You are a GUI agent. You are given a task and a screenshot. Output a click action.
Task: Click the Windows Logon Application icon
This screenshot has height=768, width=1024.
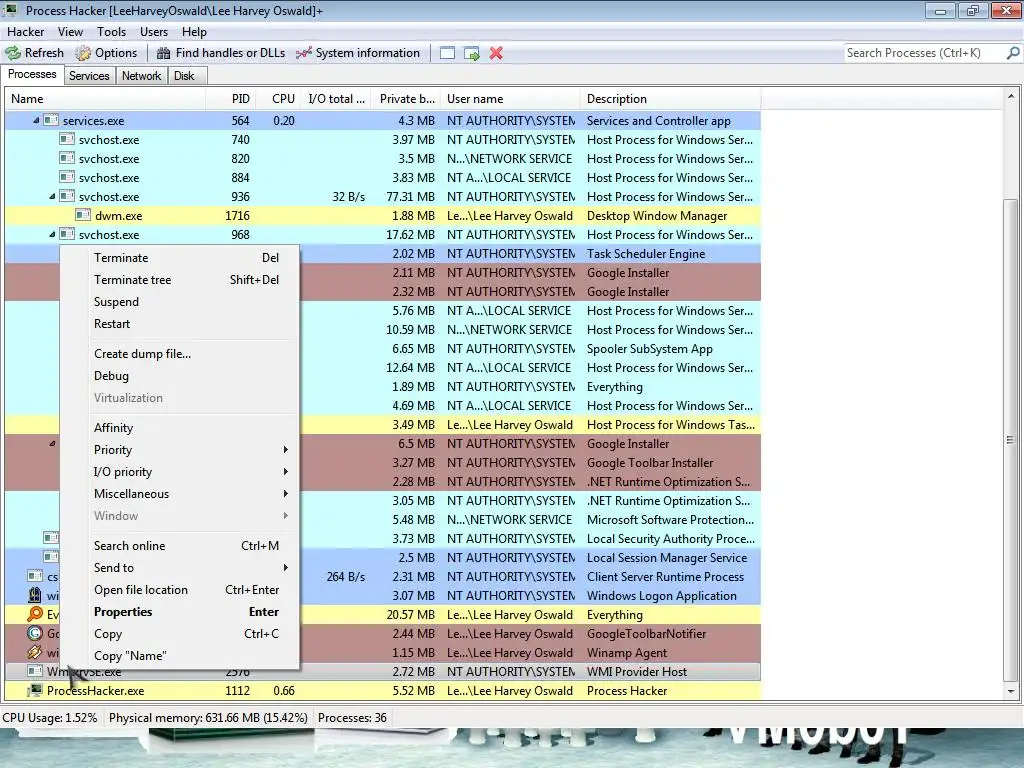(x=35, y=596)
